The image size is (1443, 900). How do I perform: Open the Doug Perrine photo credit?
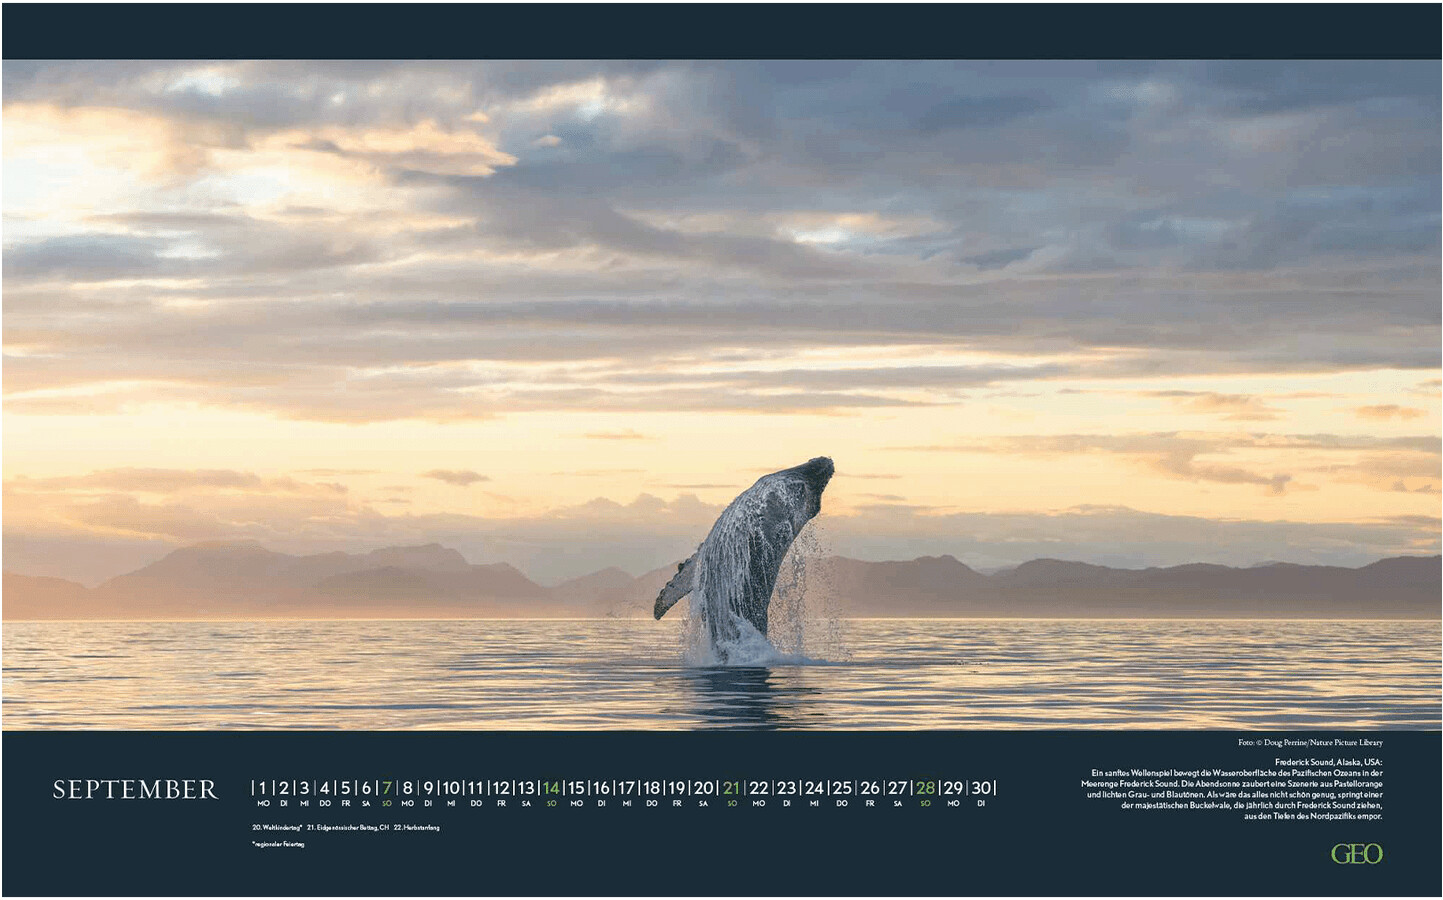(1310, 743)
